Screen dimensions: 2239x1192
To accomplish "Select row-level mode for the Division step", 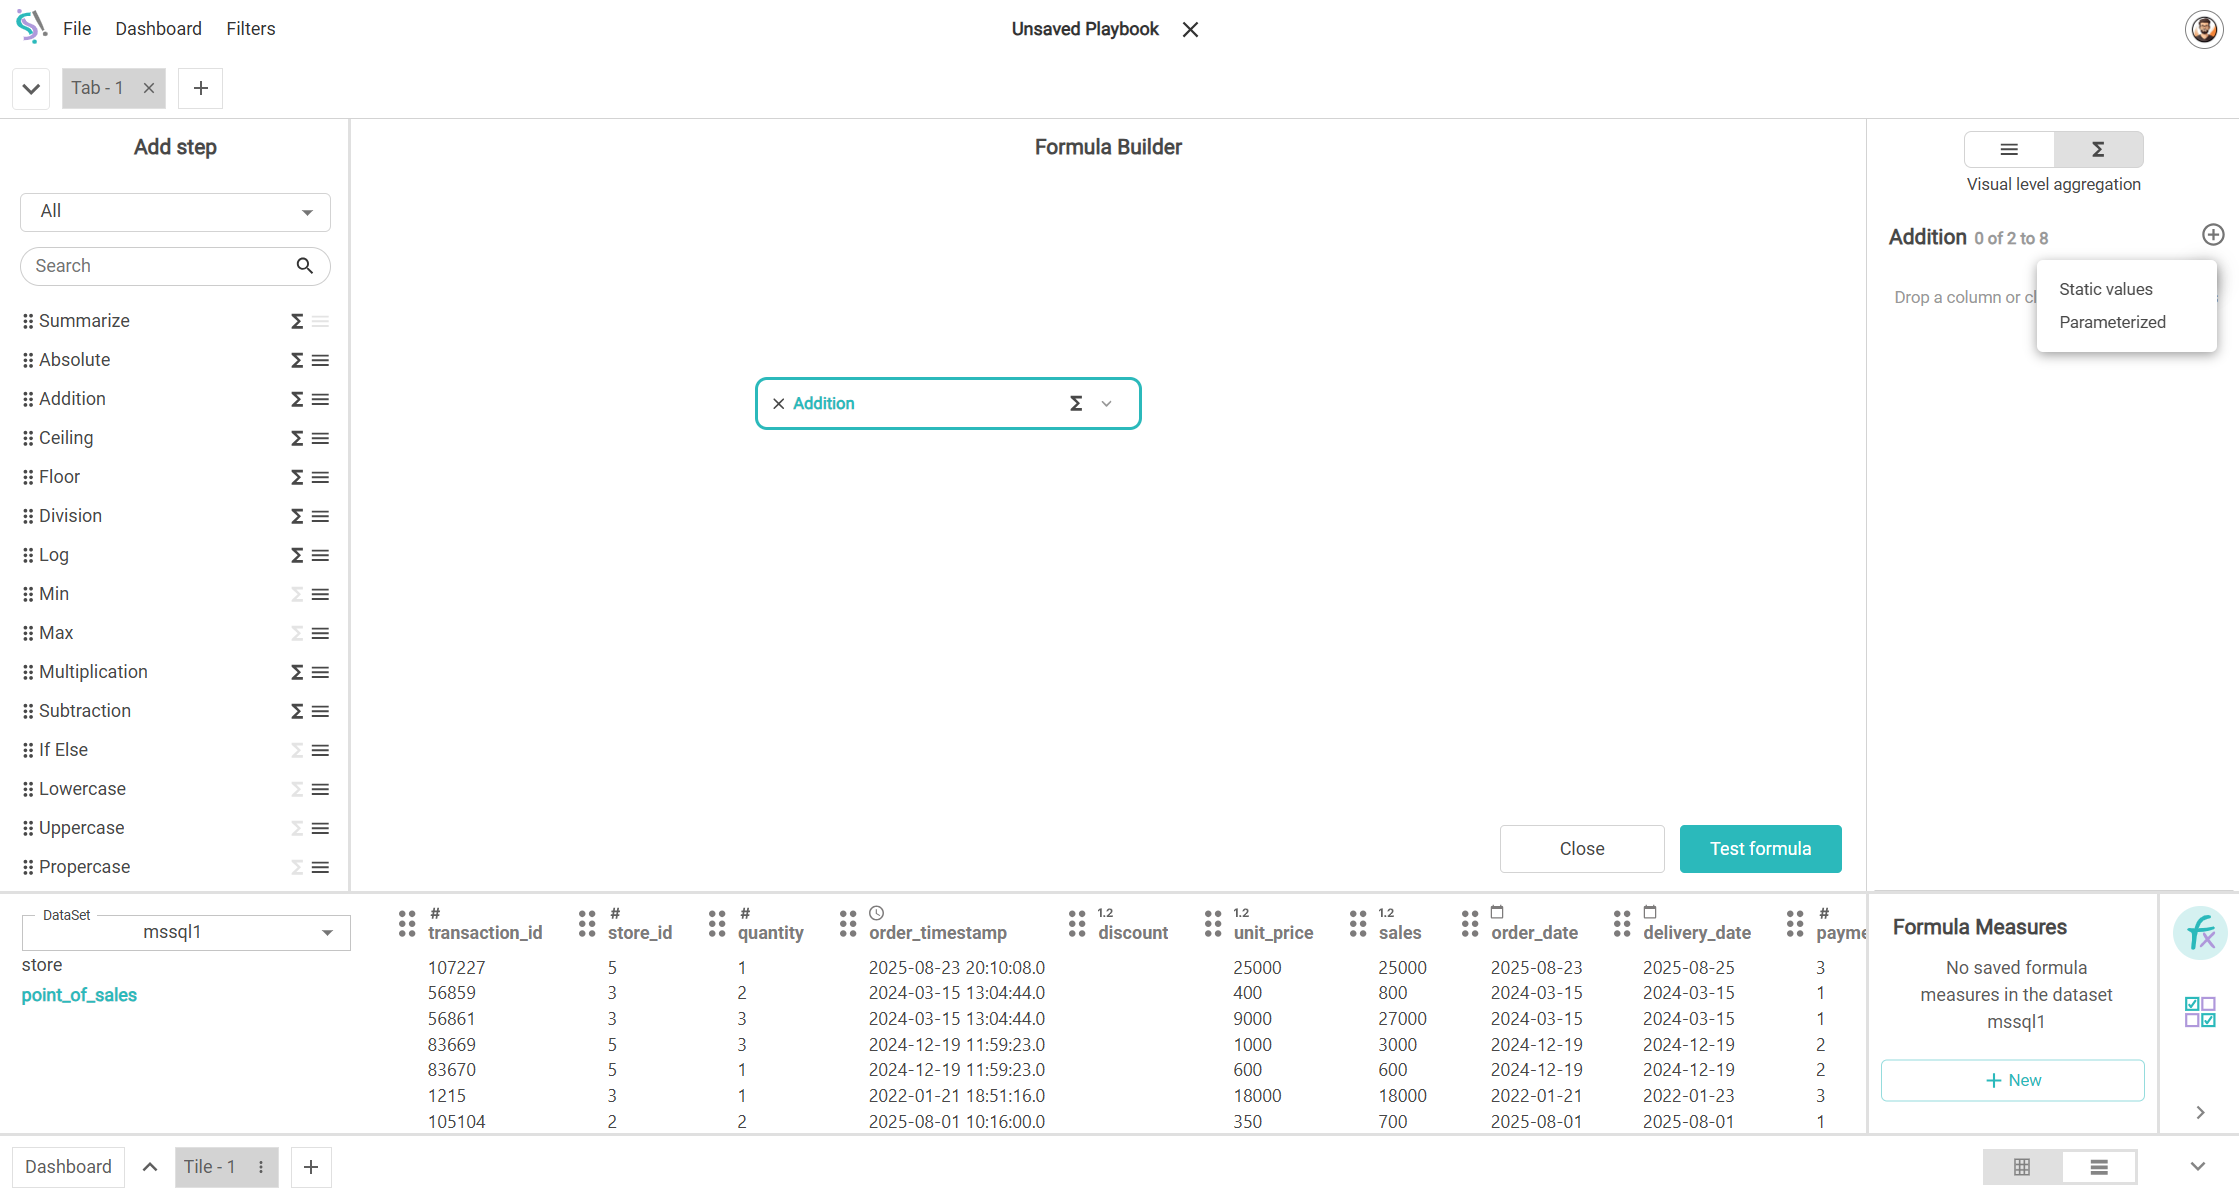I will (320, 516).
